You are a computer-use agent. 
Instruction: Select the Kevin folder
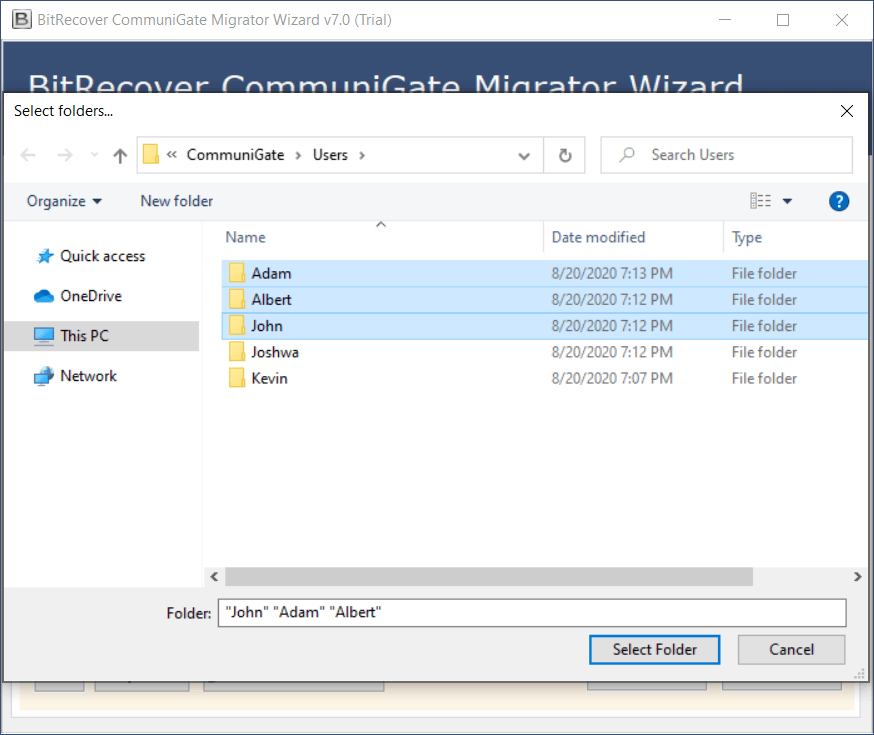coord(545,378)
